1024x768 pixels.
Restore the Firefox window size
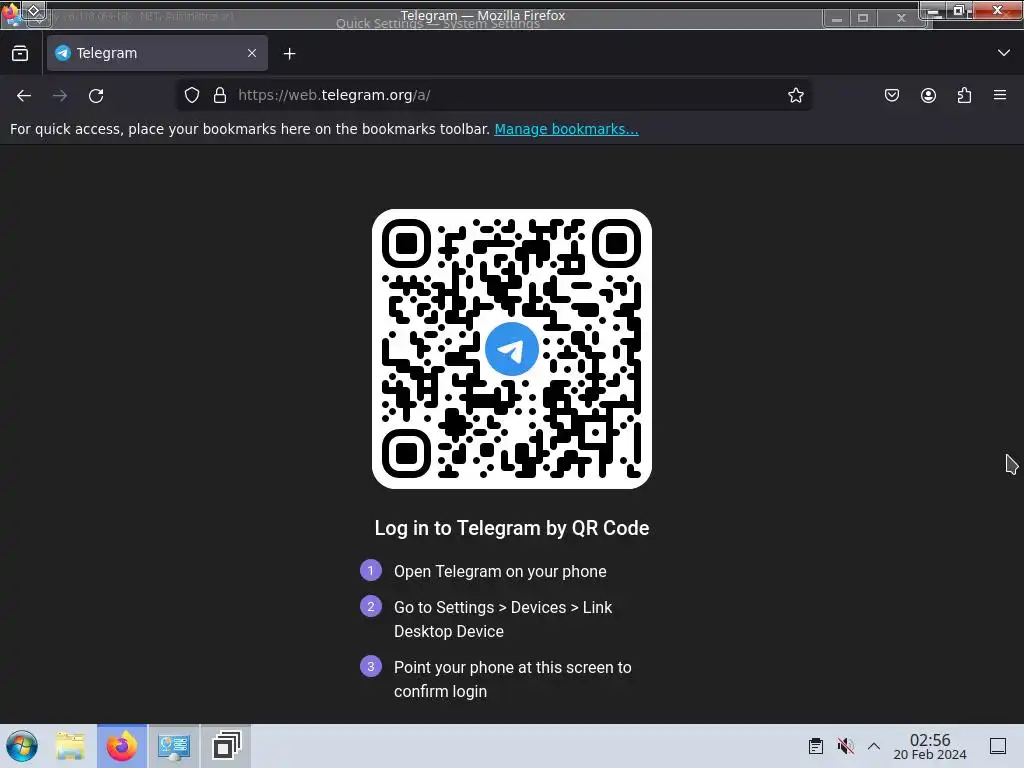[959, 10]
